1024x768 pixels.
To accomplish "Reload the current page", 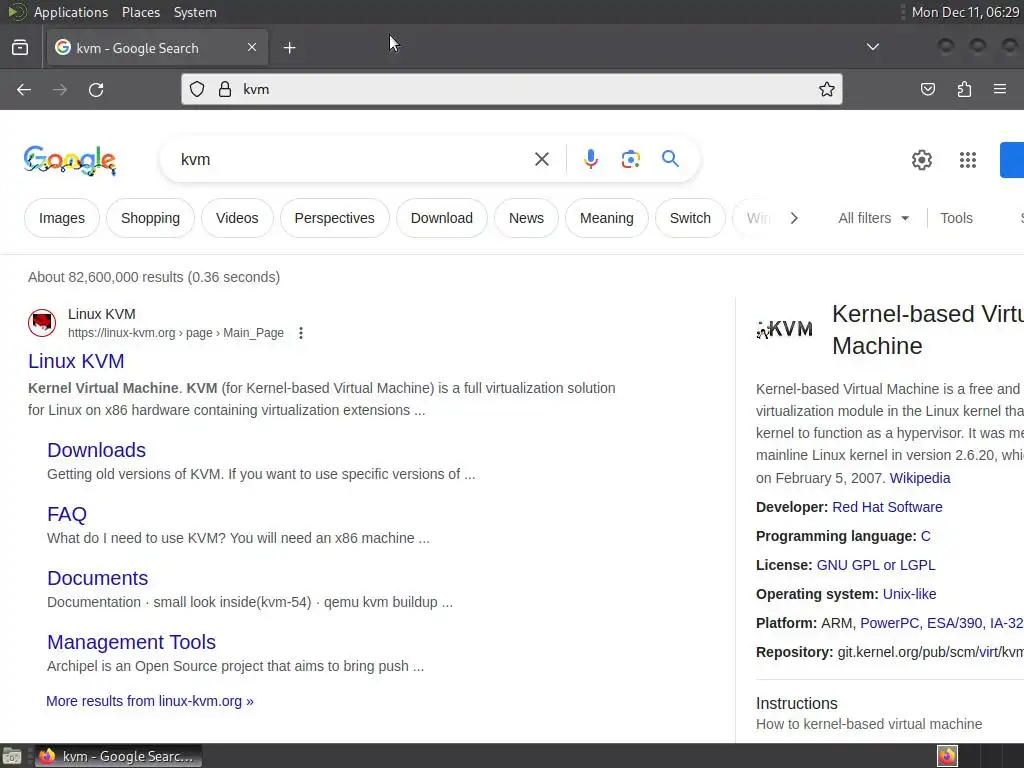I will coord(96,89).
